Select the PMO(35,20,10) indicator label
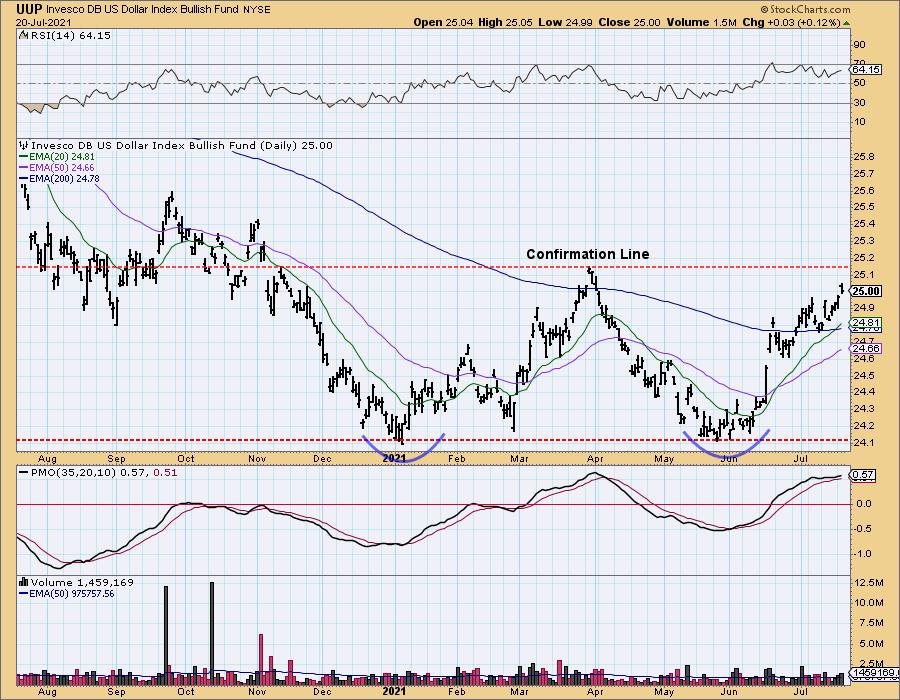The width and height of the screenshot is (900, 700). (x=73, y=473)
